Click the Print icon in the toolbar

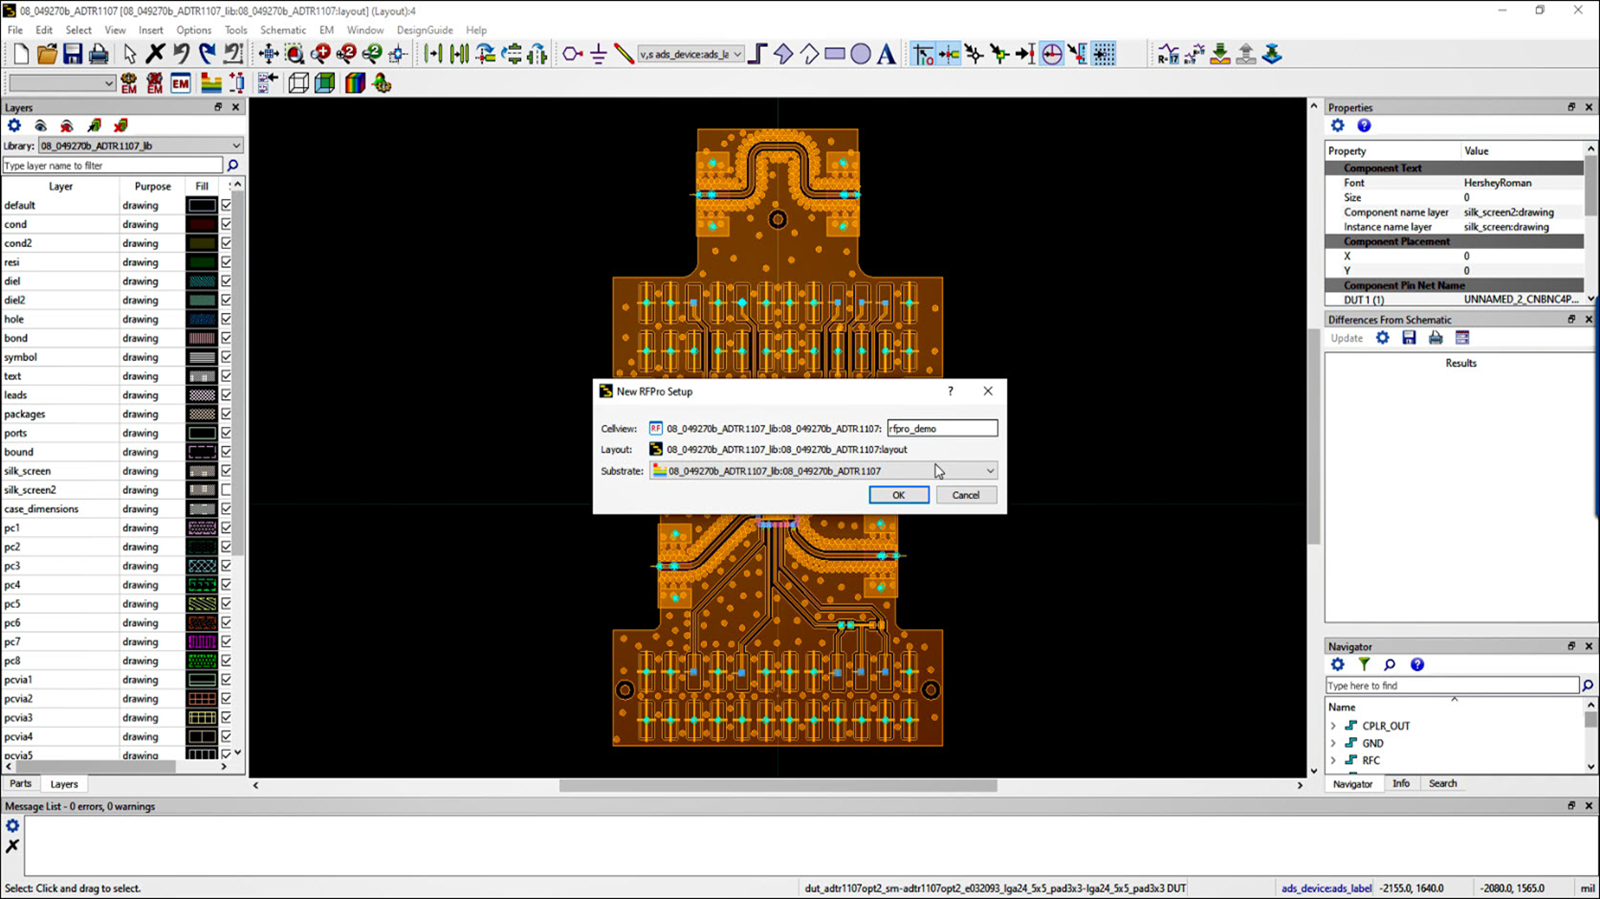[98, 54]
